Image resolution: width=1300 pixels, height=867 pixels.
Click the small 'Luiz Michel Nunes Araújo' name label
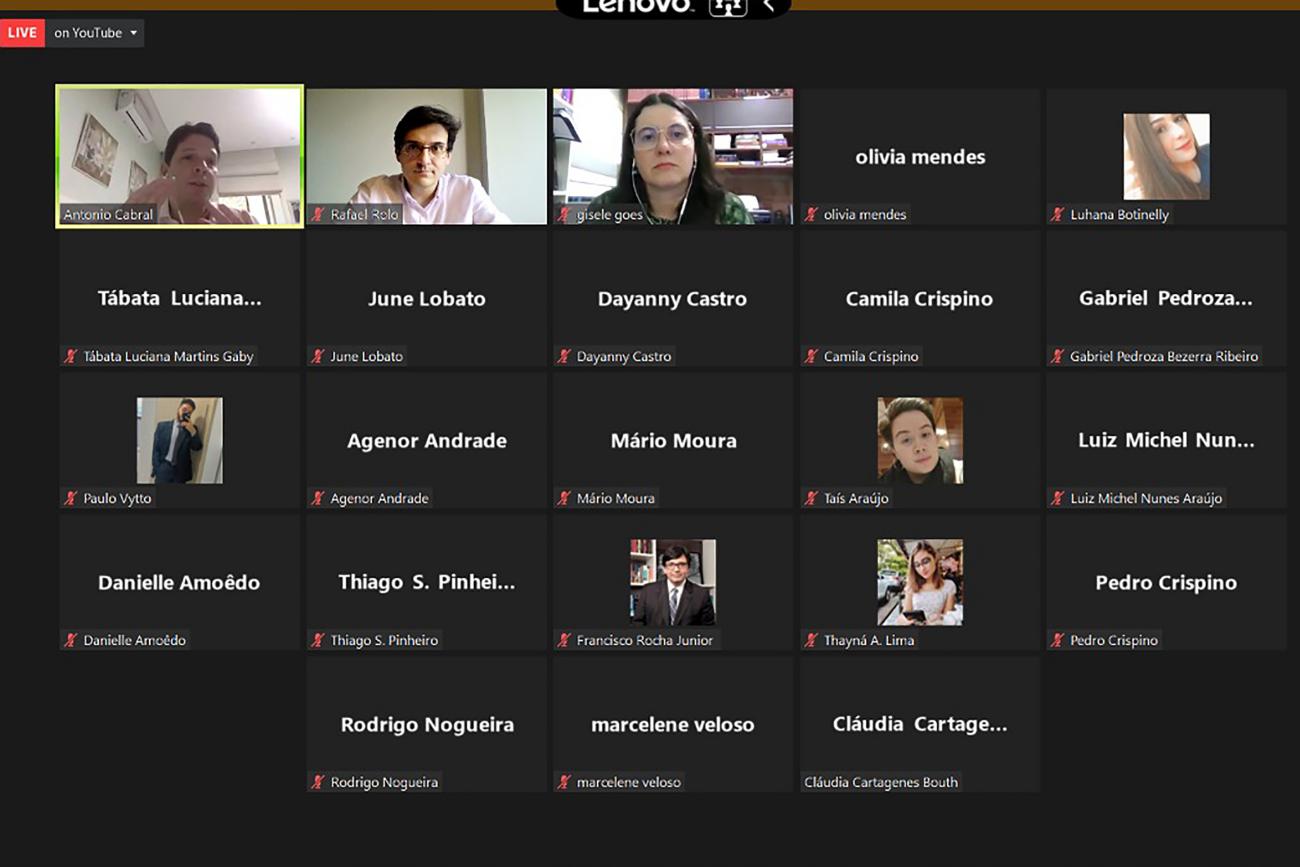point(1146,498)
